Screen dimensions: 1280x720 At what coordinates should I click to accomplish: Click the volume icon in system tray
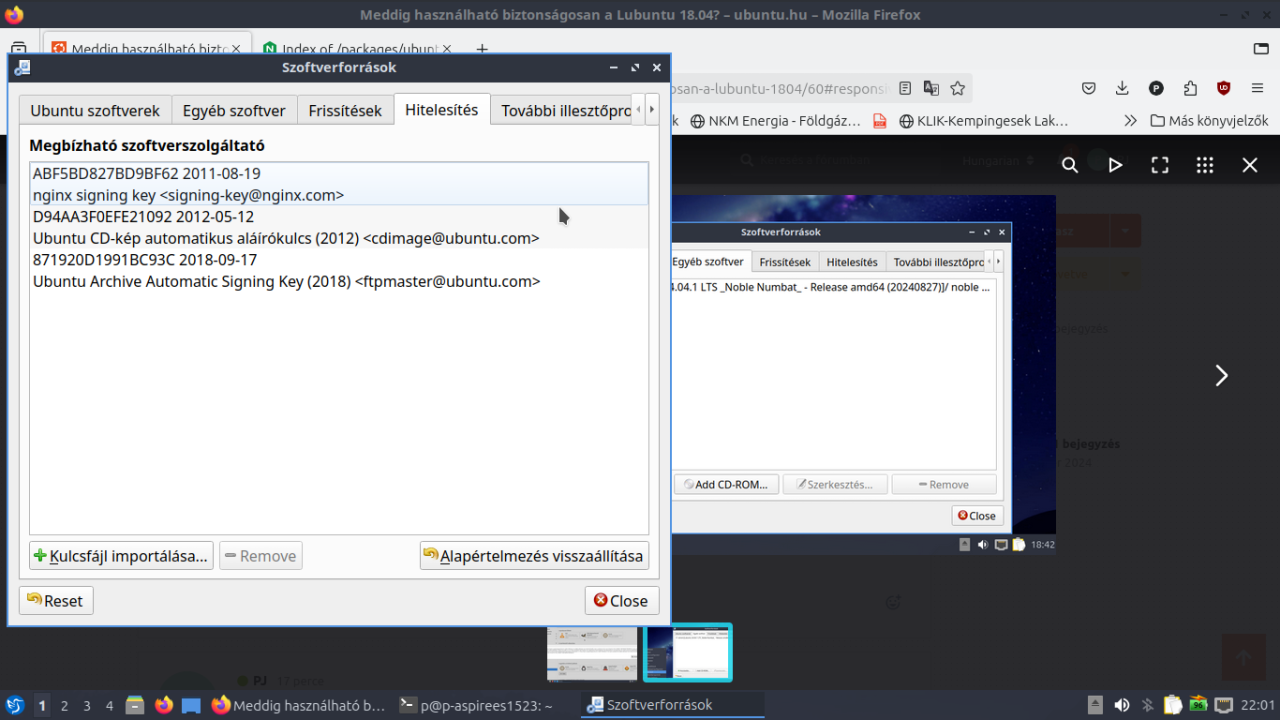(x=1122, y=705)
